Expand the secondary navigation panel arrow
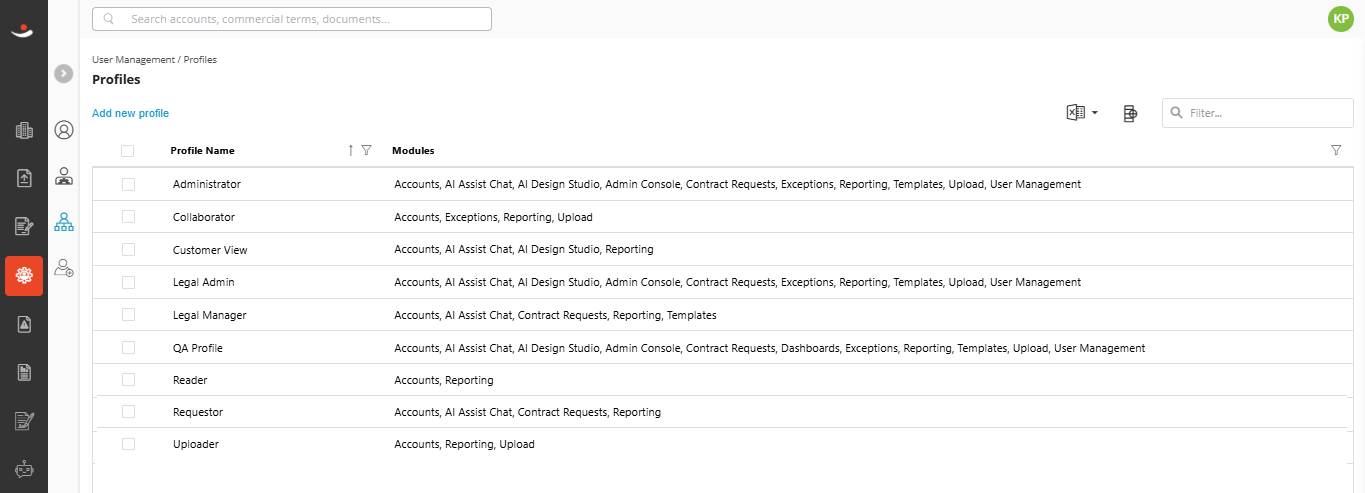The width and height of the screenshot is (1365, 493). [x=64, y=73]
